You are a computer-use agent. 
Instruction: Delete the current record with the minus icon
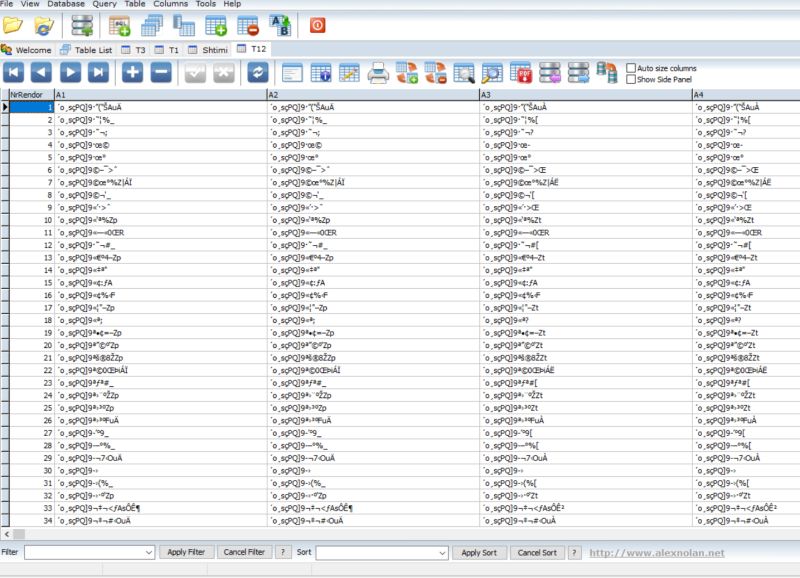(159, 71)
